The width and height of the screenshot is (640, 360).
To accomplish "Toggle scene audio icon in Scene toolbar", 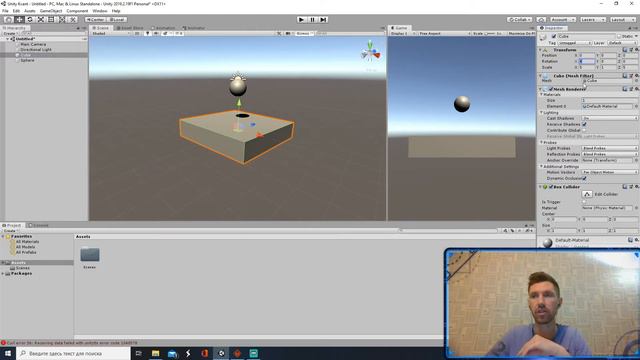I will coord(156,33).
